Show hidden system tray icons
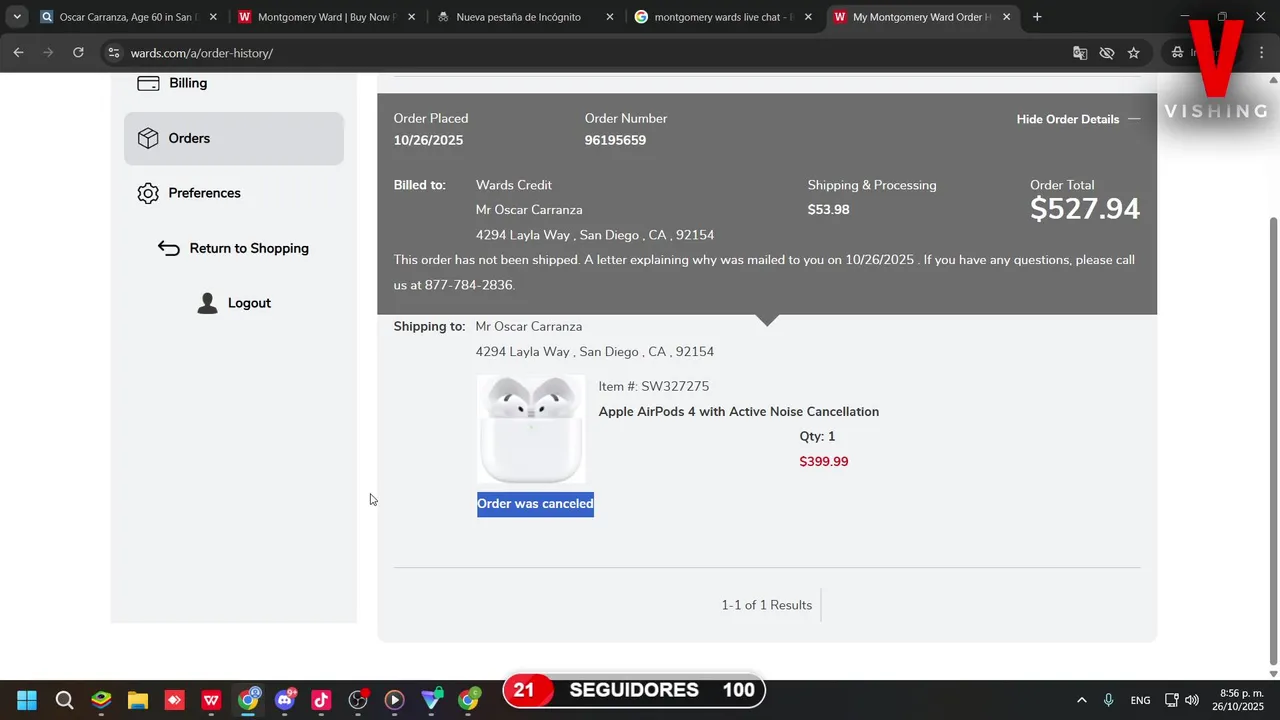Viewport: 1280px width, 720px height. (1081, 700)
